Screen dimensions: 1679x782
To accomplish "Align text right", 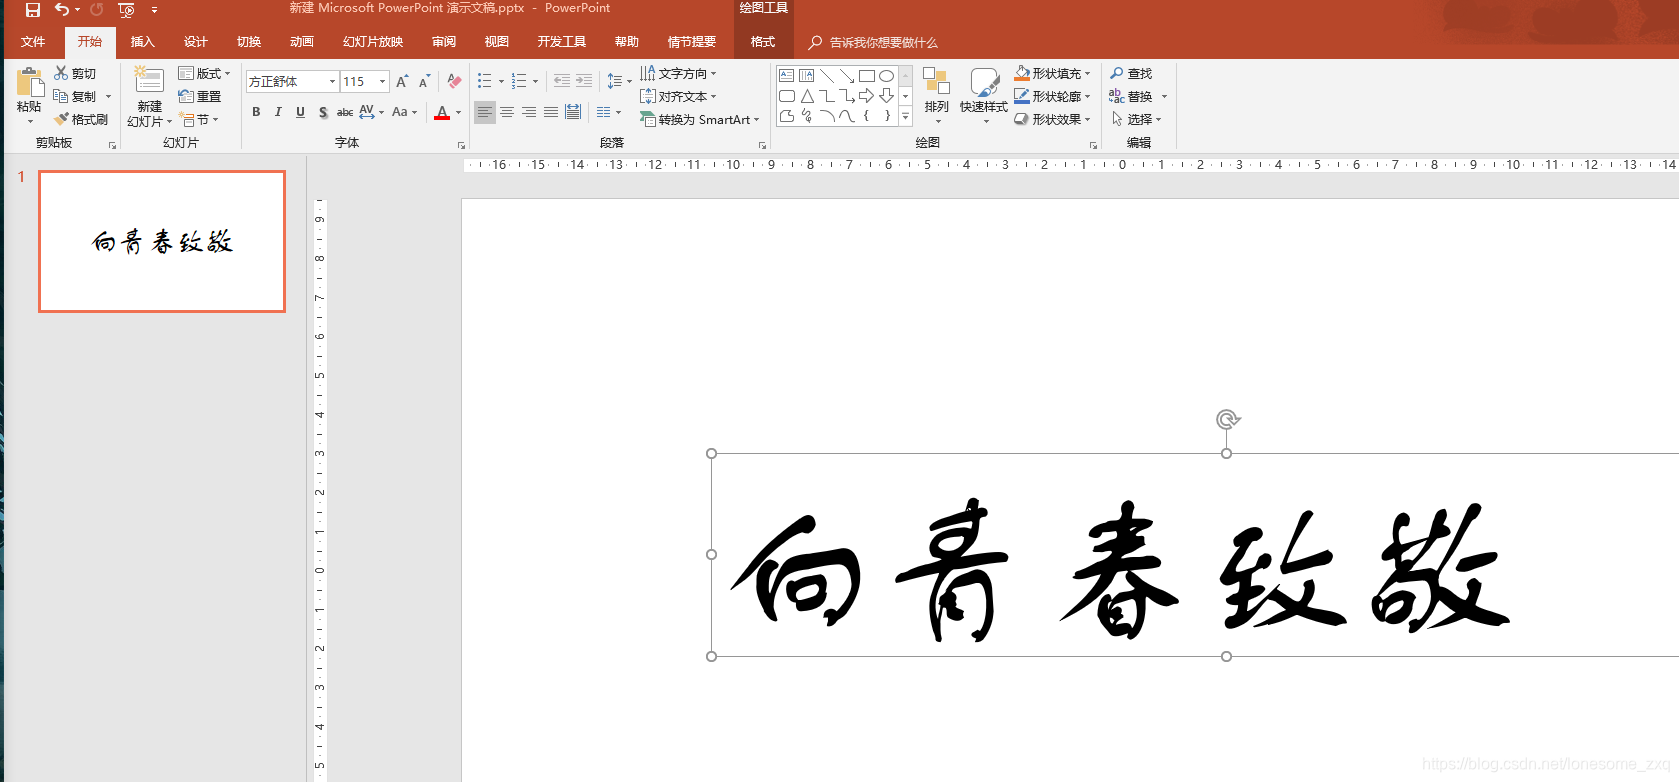I will coord(529,112).
